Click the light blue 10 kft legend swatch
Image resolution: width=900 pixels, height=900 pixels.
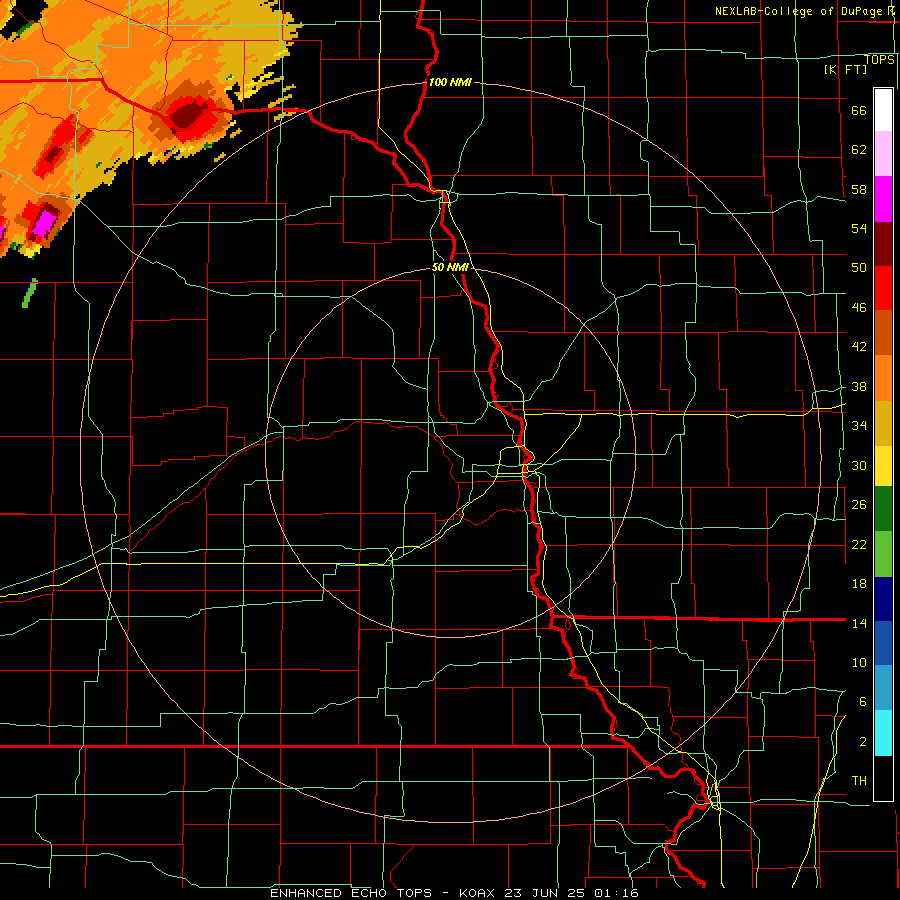coord(883,688)
